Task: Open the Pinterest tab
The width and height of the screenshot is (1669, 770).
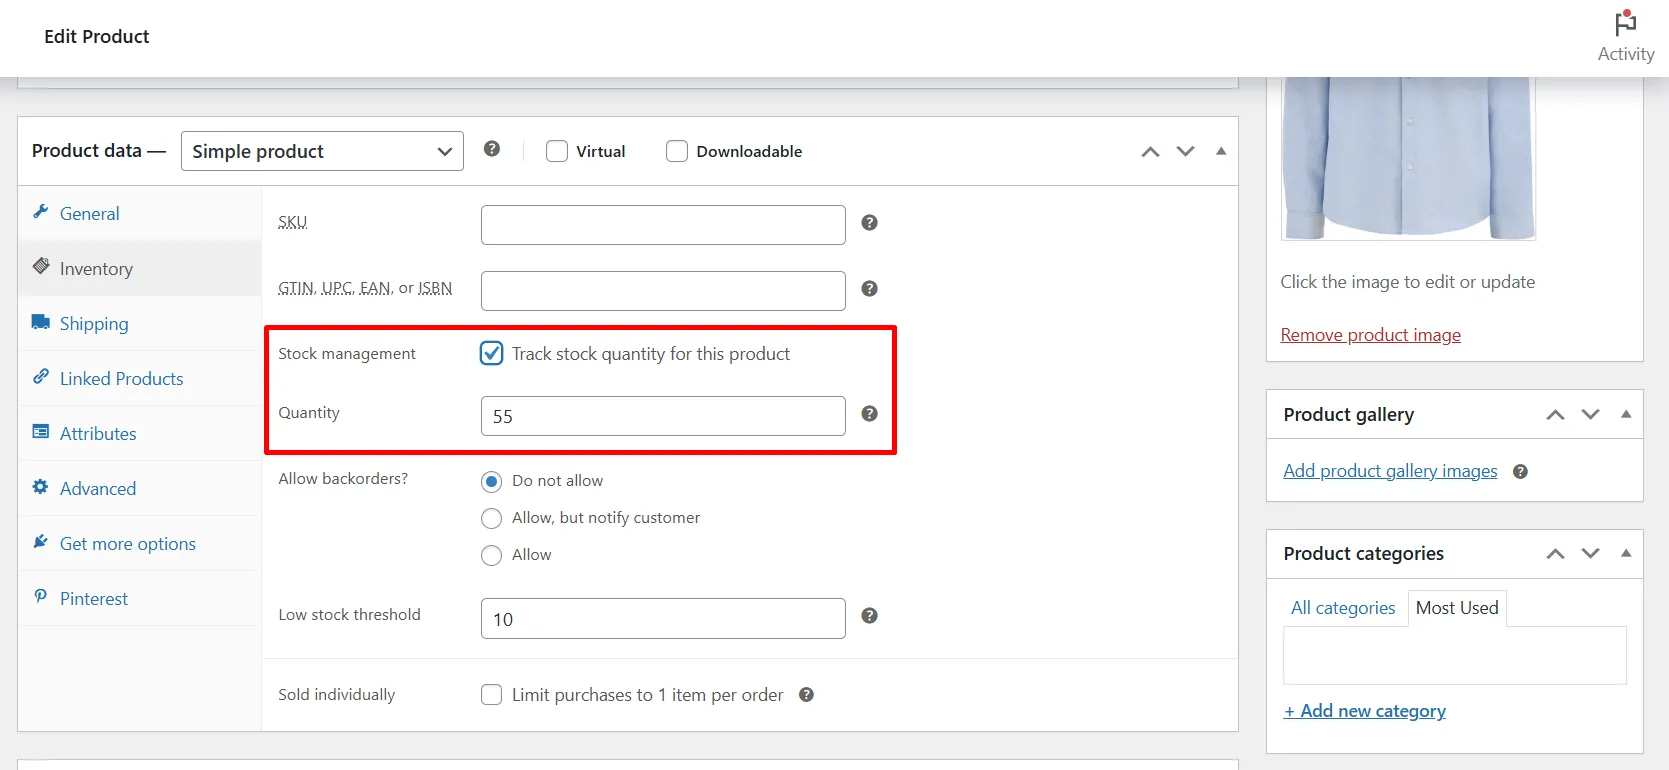Action: coord(139,598)
